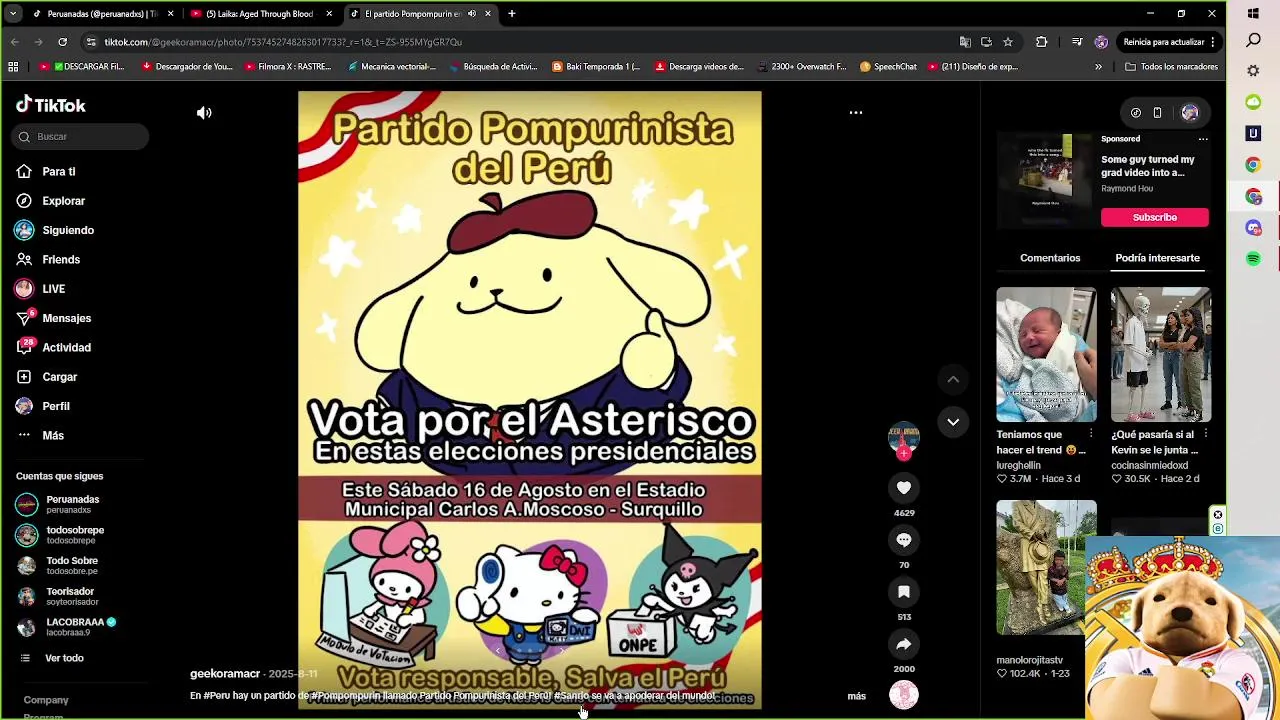Screen dimensions: 1280x720
Task: Follow geekoramacr via the red plus badge
Action: pyautogui.click(x=904, y=454)
